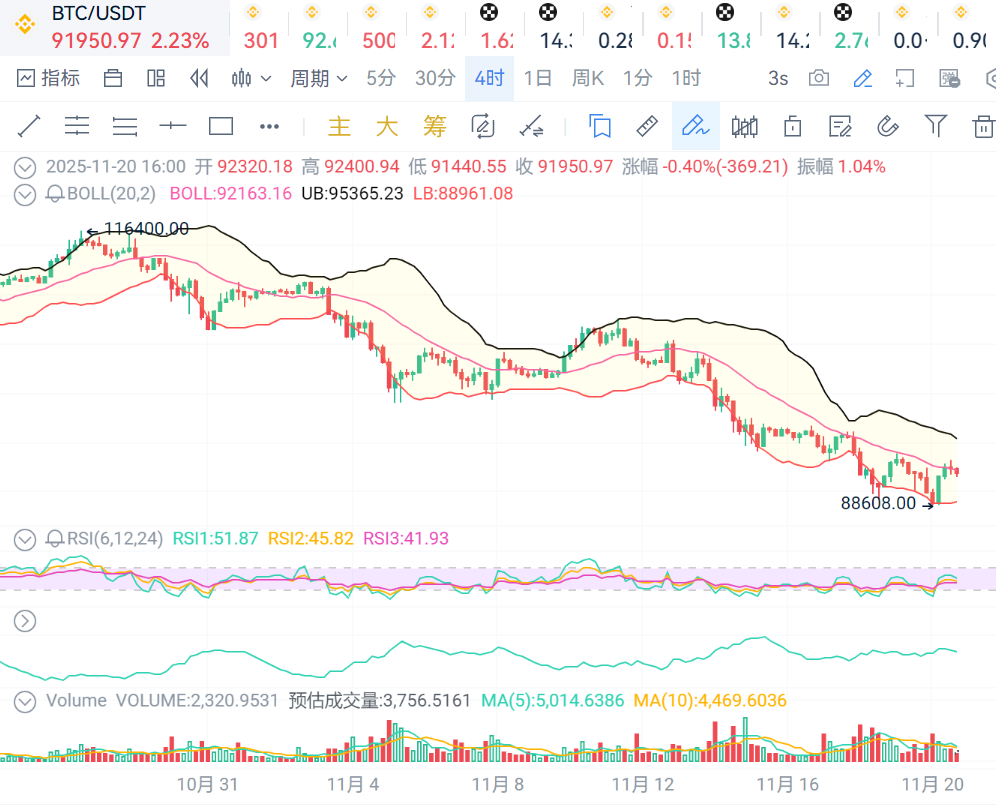Image resolution: width=996 pixels, height=805 pixels.
Task: Click the ruler measurement tool
Action: (647, 126)
